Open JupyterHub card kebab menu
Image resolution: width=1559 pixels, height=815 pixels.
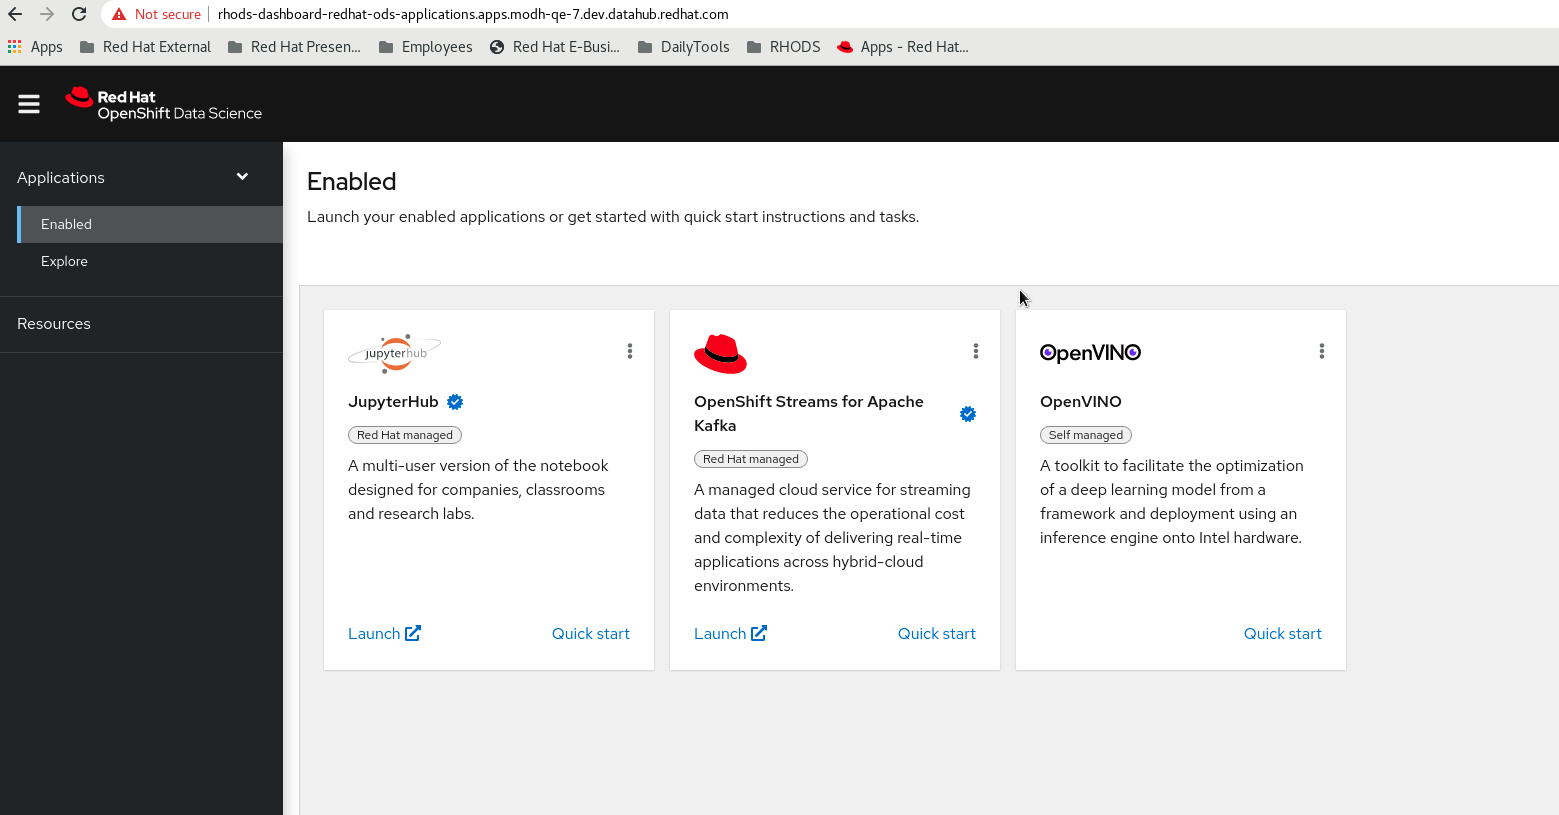(x=630, y=351)
